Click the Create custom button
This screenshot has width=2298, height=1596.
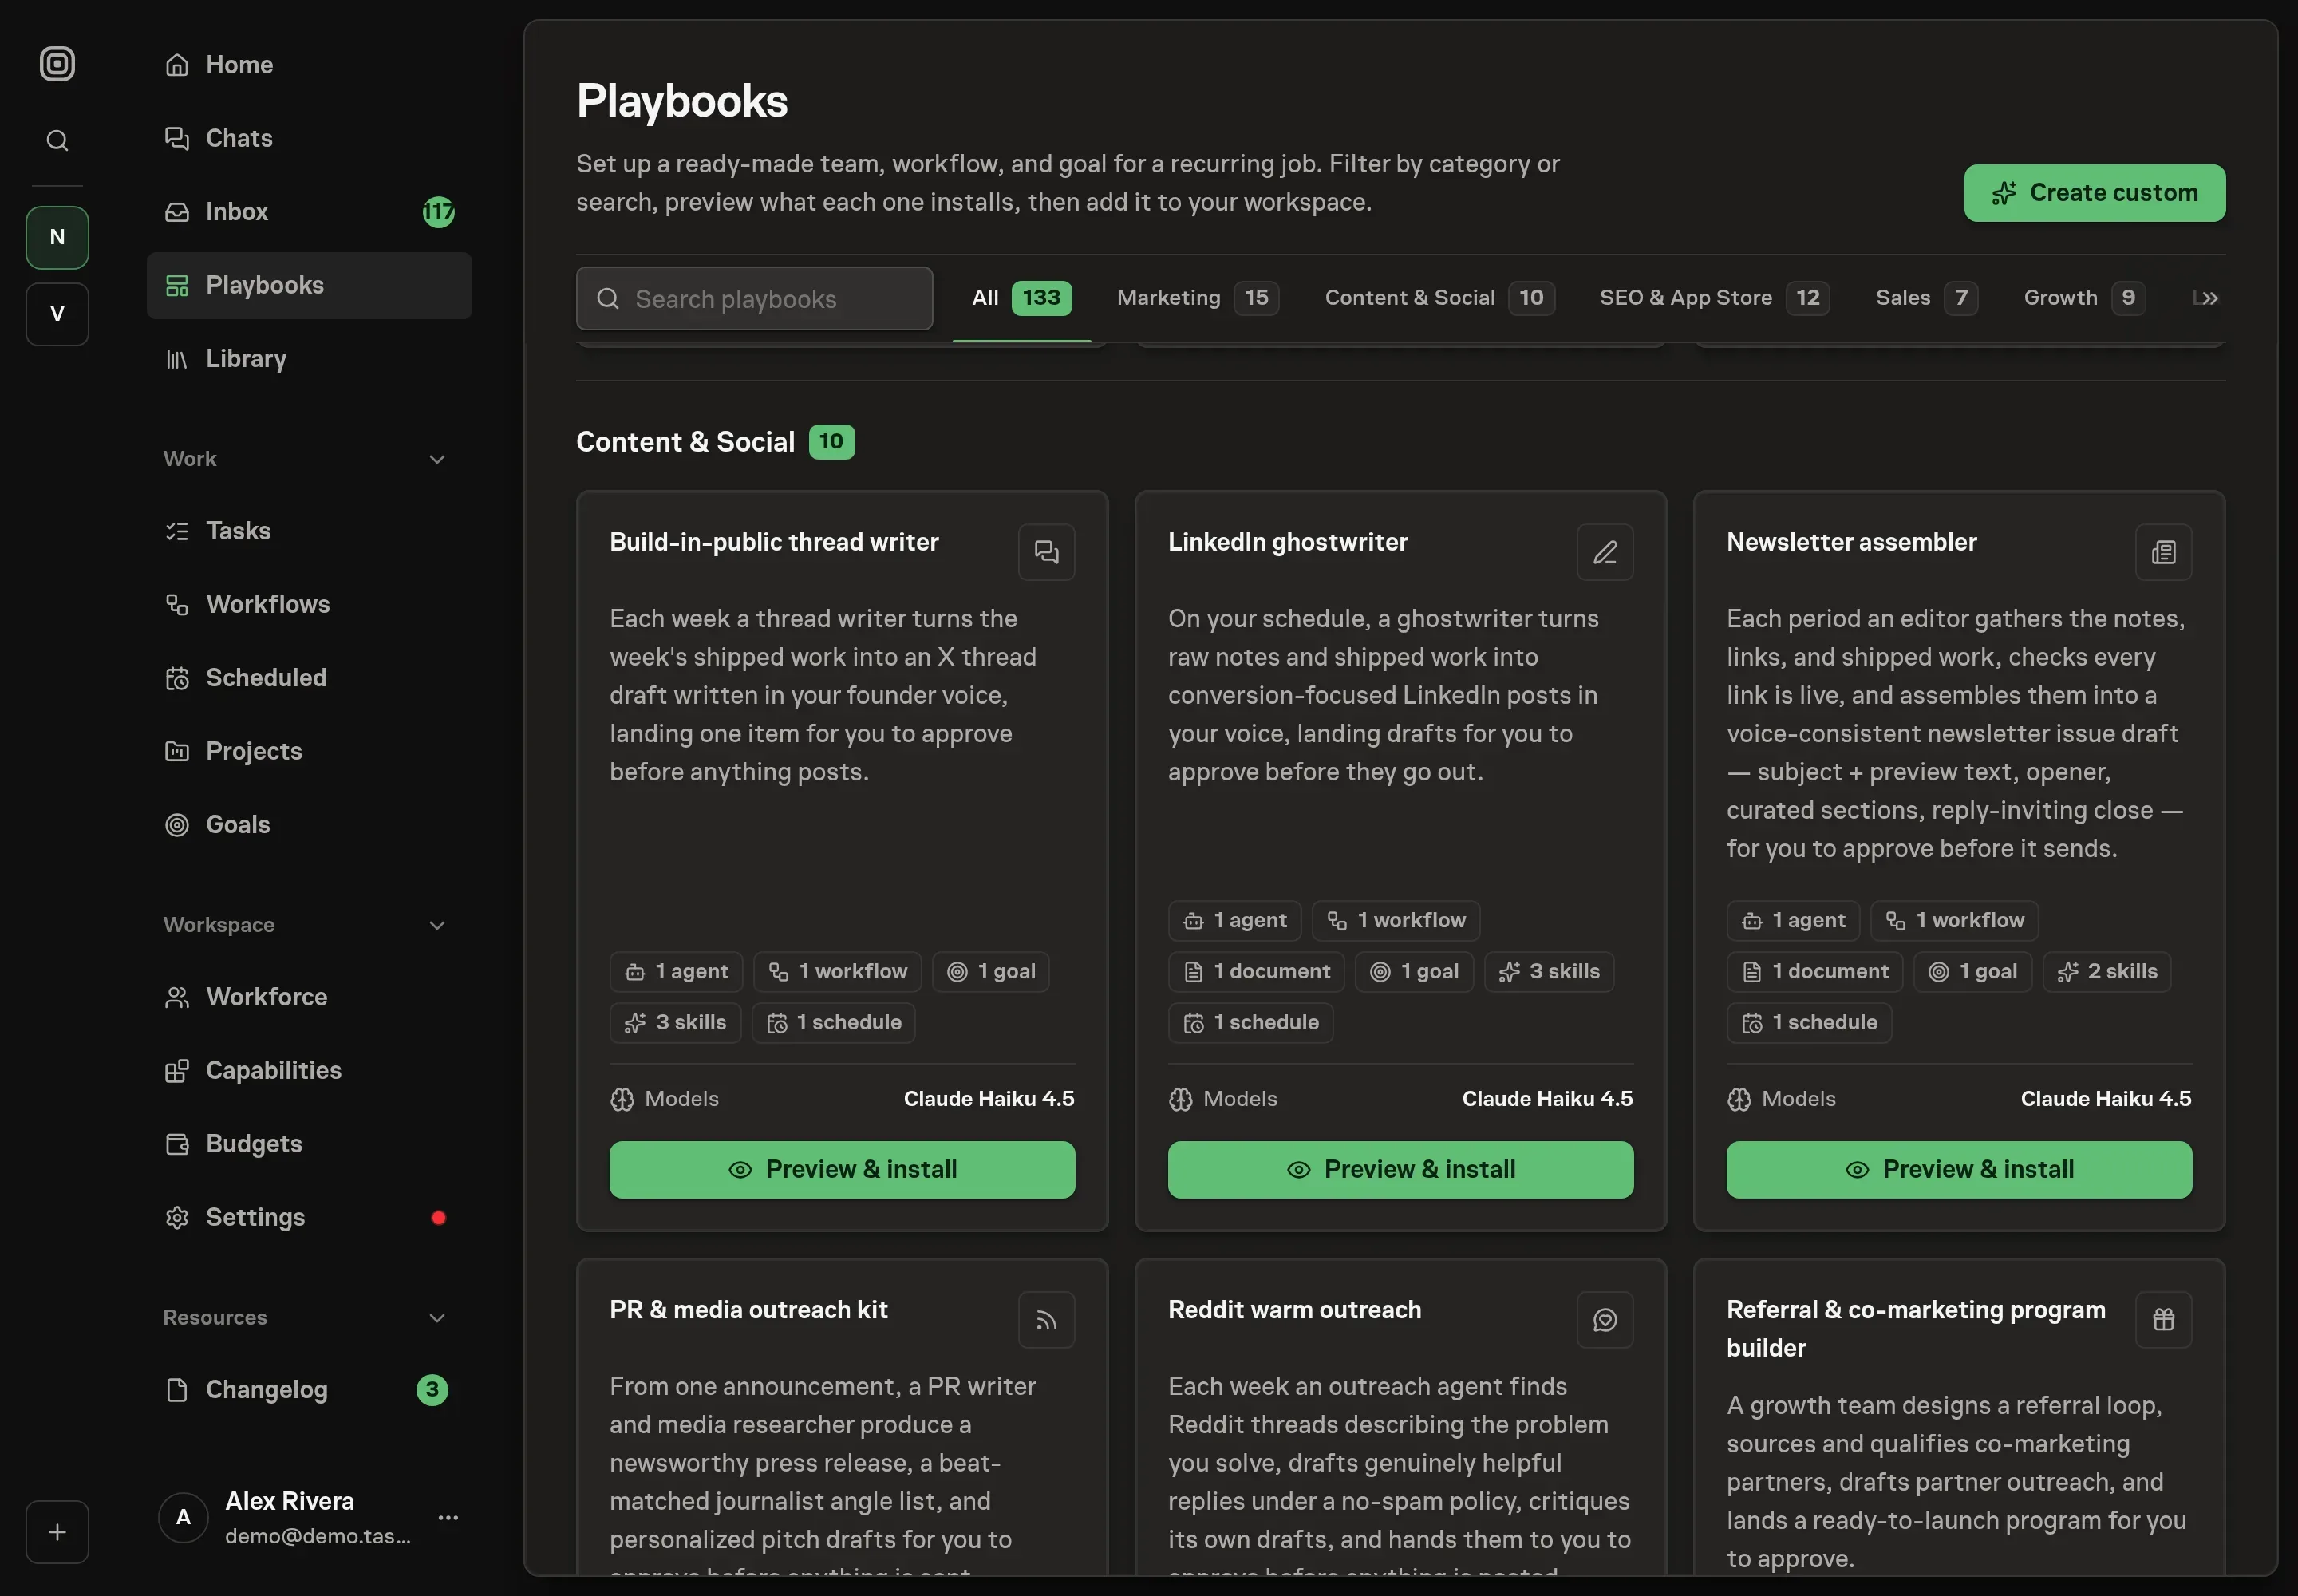2094,193
